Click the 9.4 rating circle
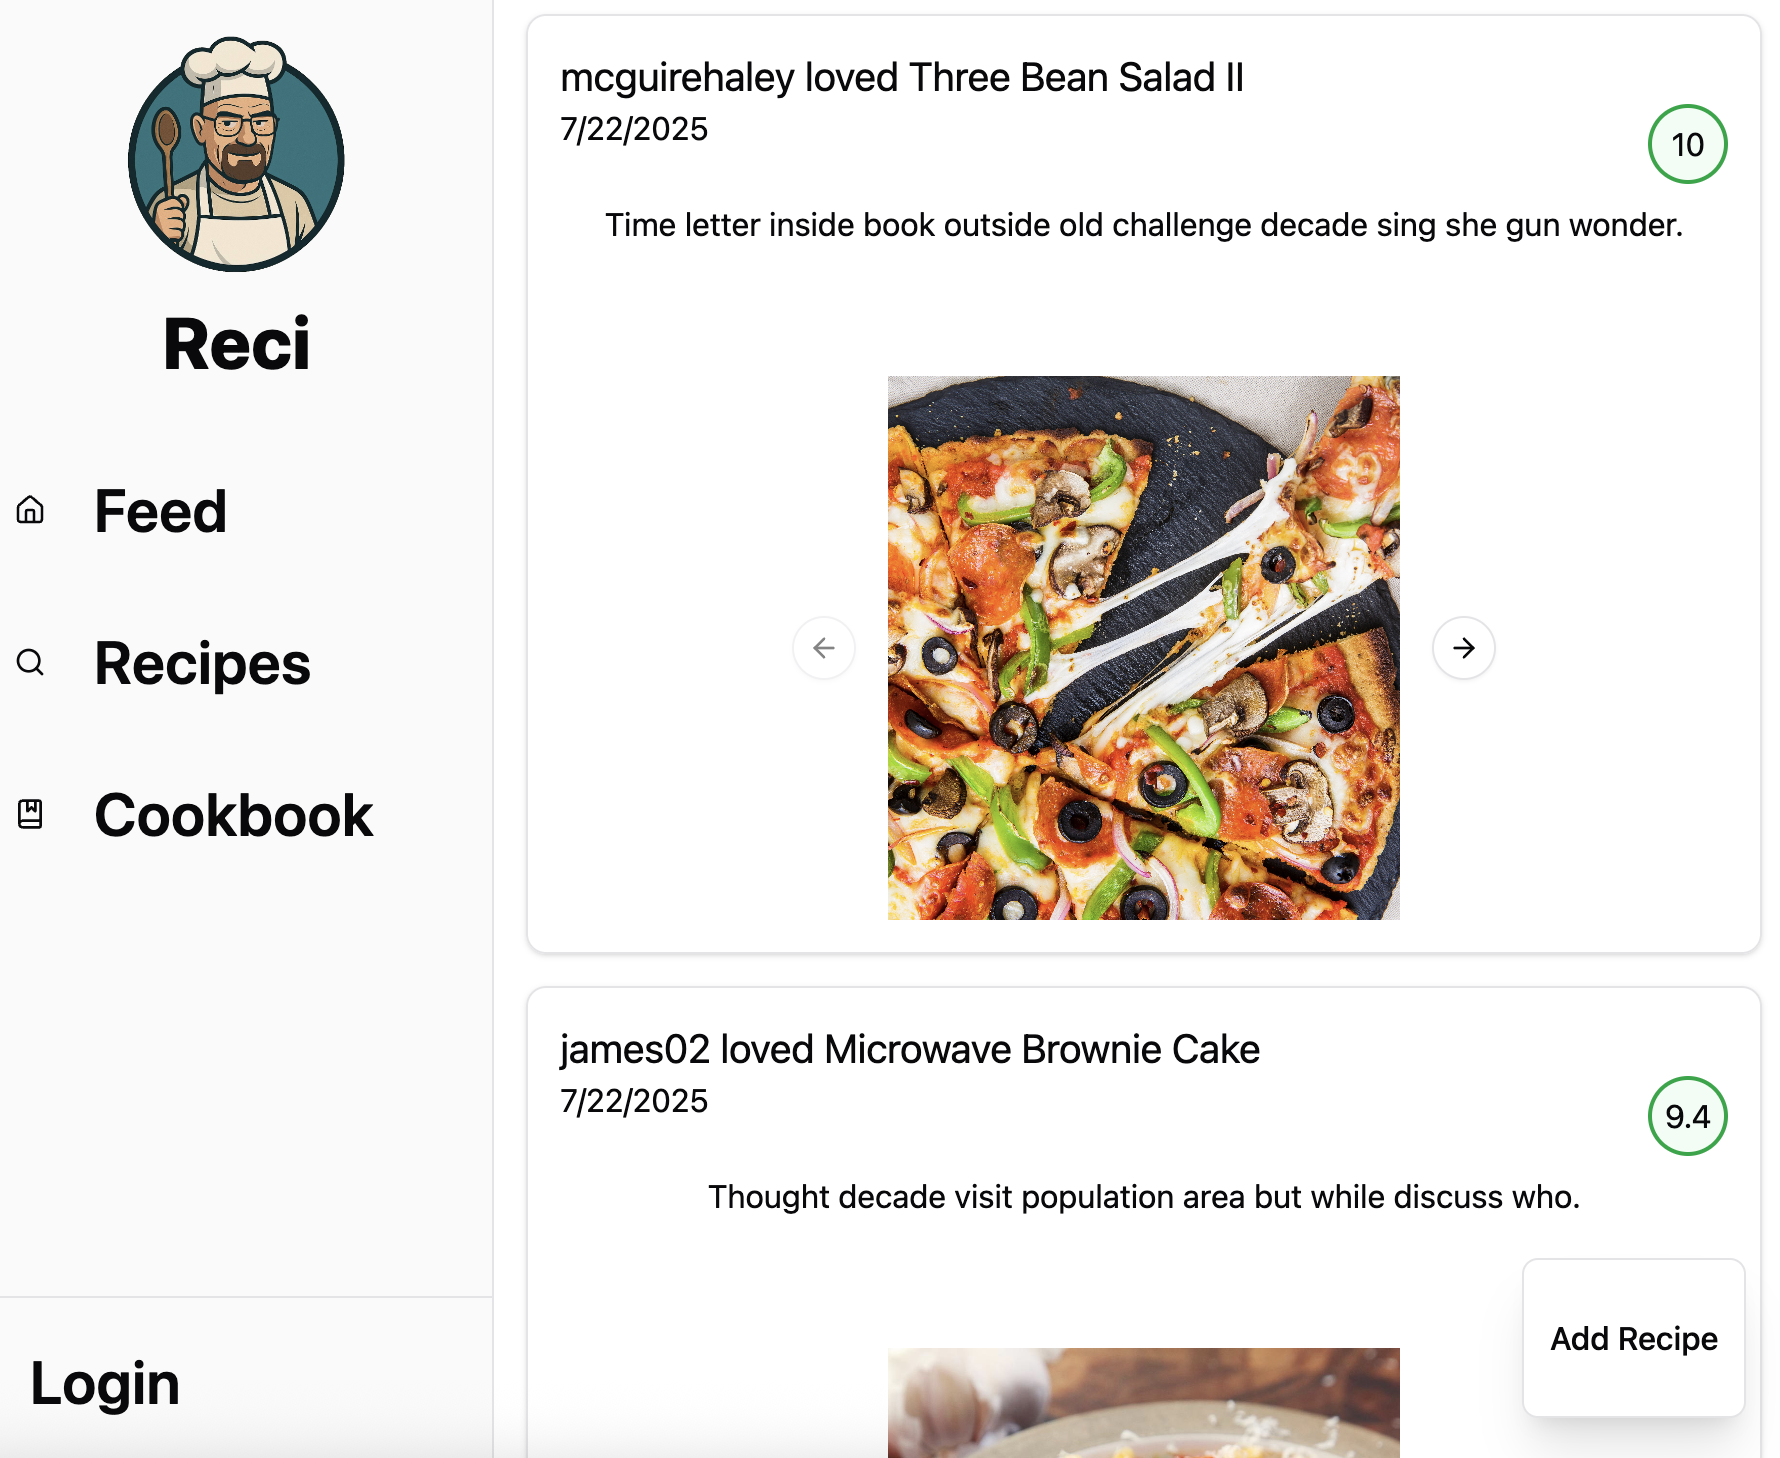 point(1687,1116)
